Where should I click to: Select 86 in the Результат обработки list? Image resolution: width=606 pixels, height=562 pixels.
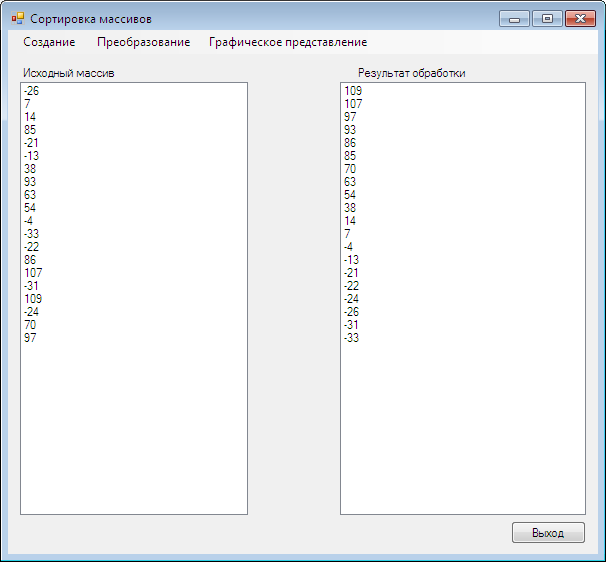[x=463, y=143]
